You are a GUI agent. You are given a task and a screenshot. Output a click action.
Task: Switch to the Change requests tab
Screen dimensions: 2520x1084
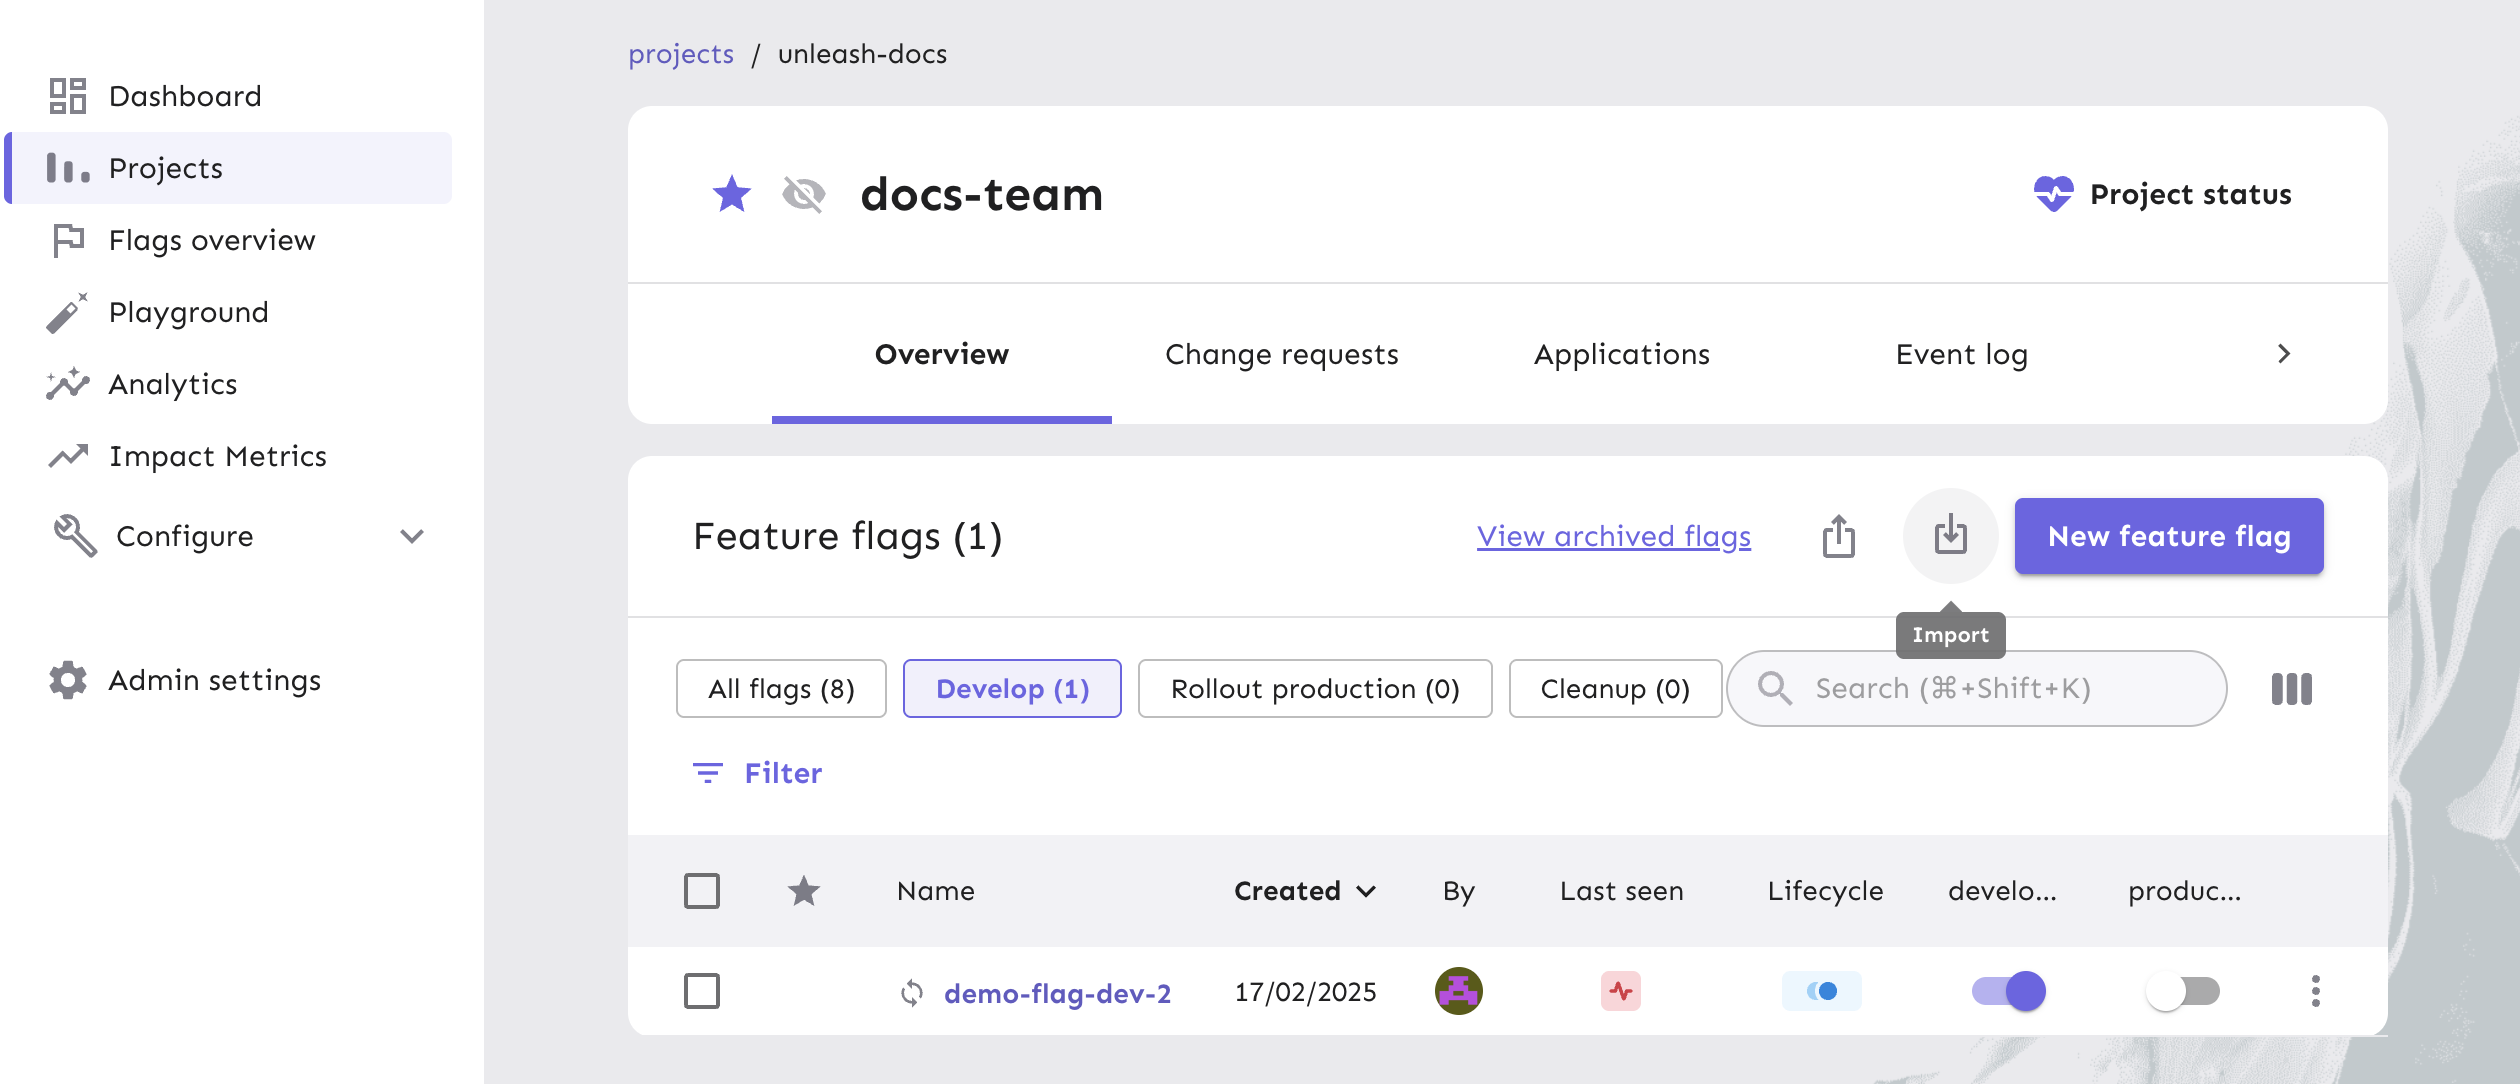pos(1281,354)
